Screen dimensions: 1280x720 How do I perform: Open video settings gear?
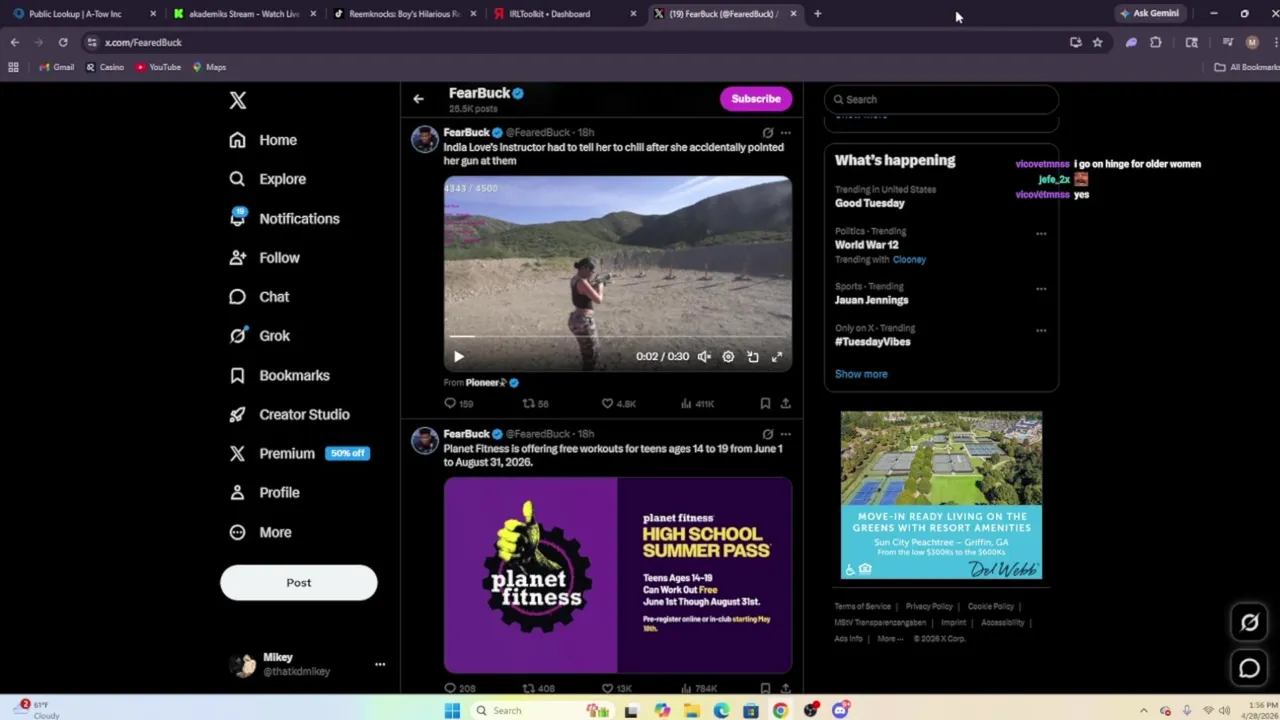coord(728,357)
